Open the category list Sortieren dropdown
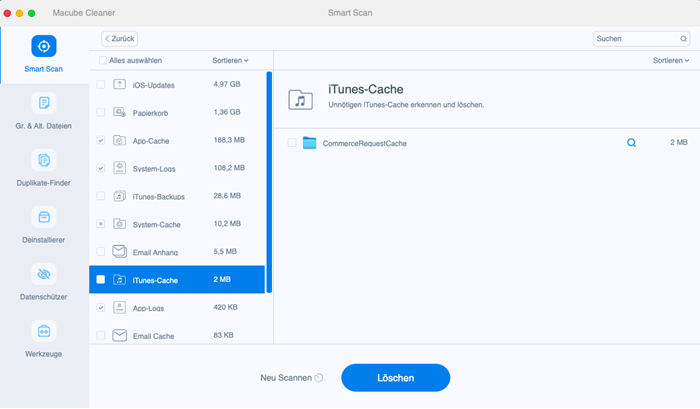Viewport: 700px width, 409px height. click(230, 60)
